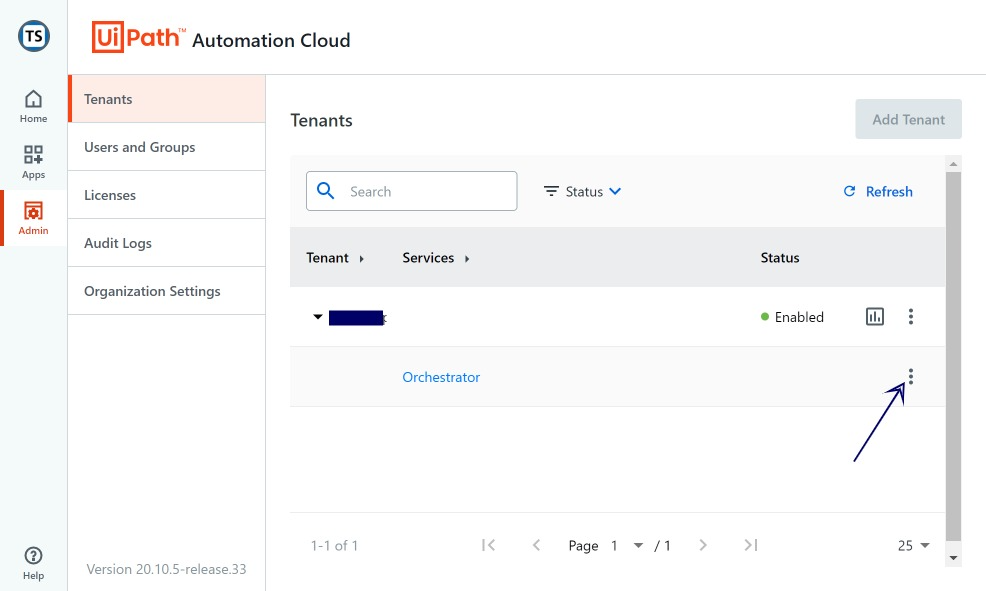The height and width of the screenshot is (591, 986).
Task: Click the Enabled status text
Action: coord(799,317)
